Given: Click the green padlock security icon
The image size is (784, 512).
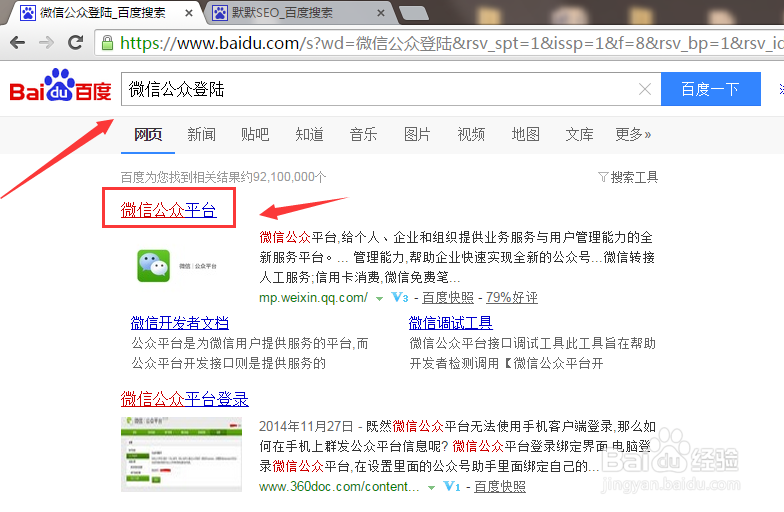Looking at the screenshot, I should [107, 43].
